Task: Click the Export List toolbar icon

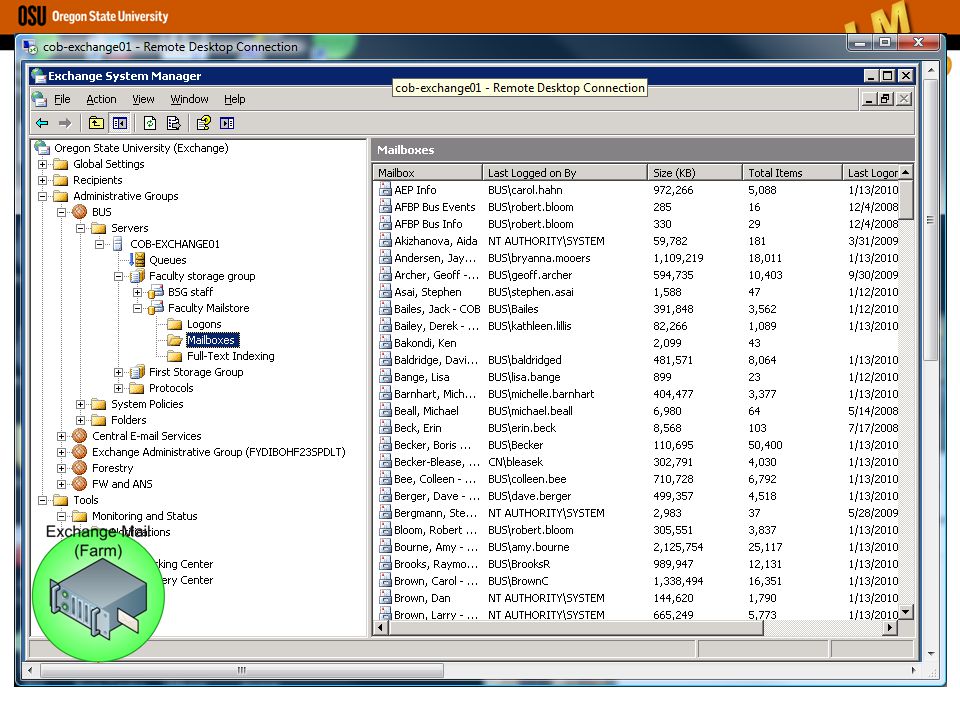Action: point(174,124)
